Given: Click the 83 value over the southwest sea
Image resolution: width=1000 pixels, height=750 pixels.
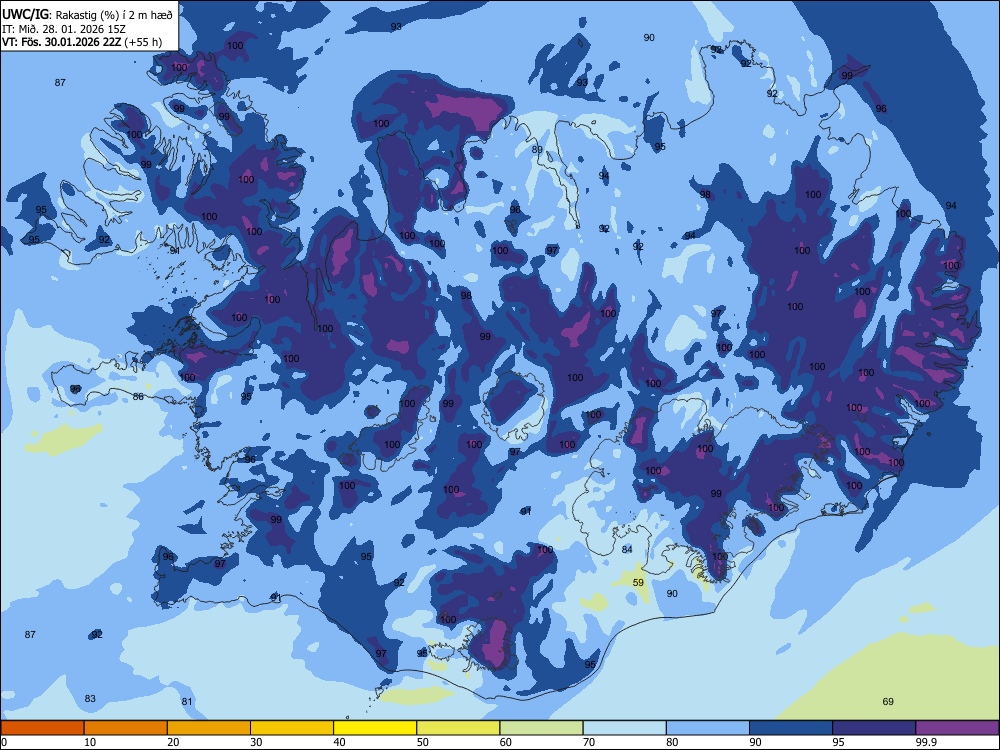Looking at the screenshot, I should pos(90,698).
